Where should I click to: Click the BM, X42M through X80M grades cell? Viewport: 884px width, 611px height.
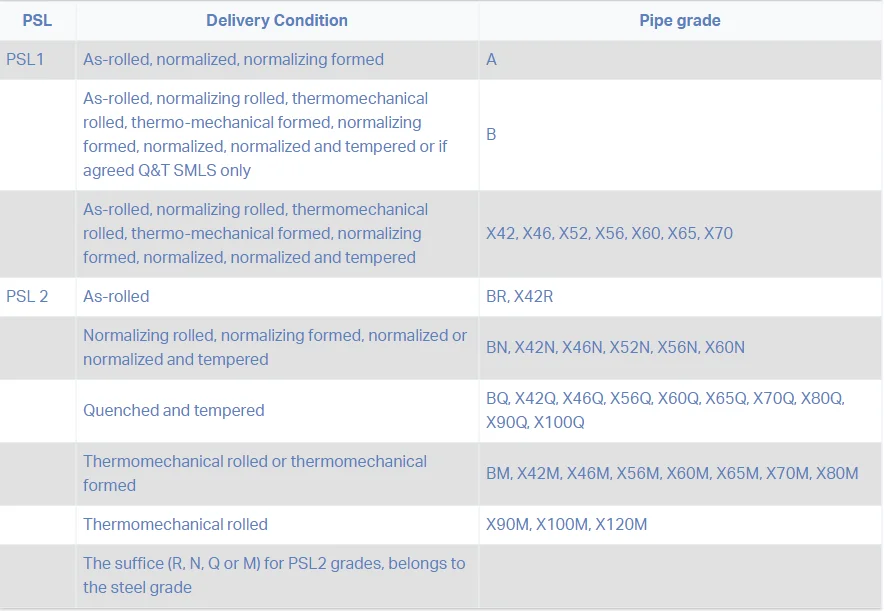point(672,473)
